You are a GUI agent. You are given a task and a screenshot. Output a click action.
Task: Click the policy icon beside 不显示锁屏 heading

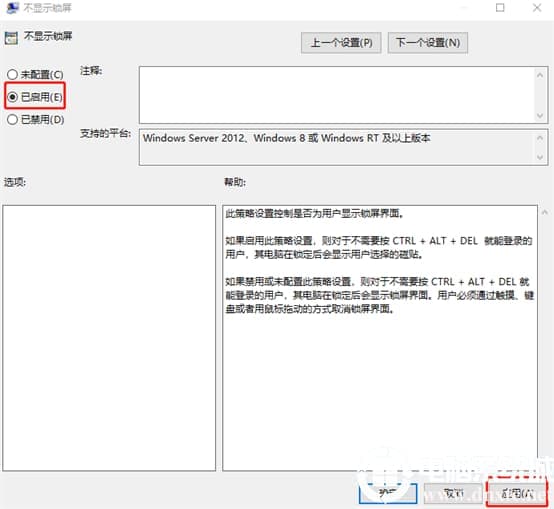(x=11, y=38)
